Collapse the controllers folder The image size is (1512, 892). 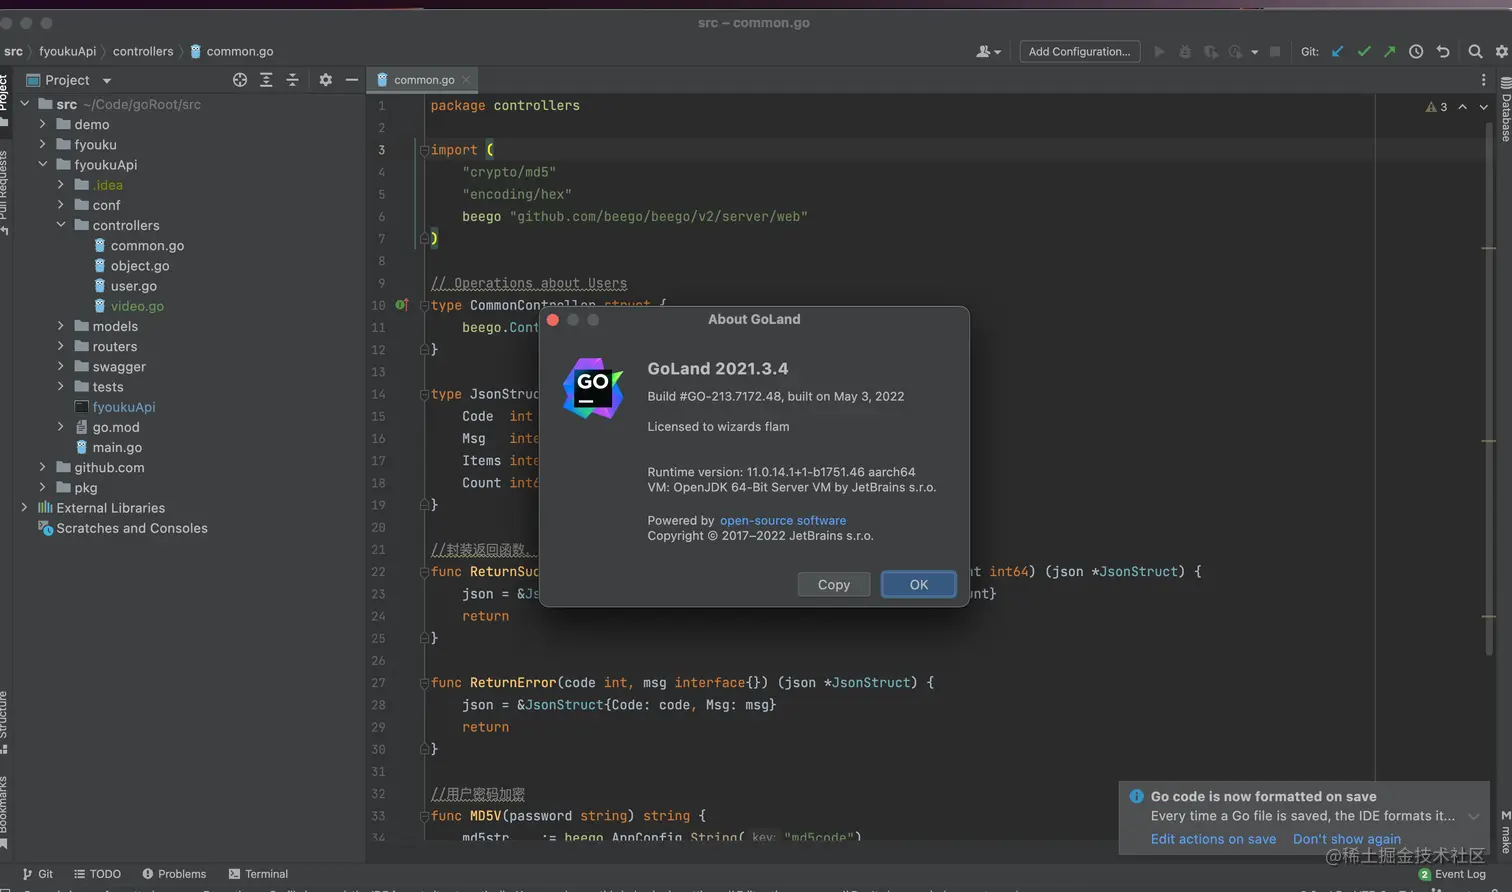[x=61, y=225]
